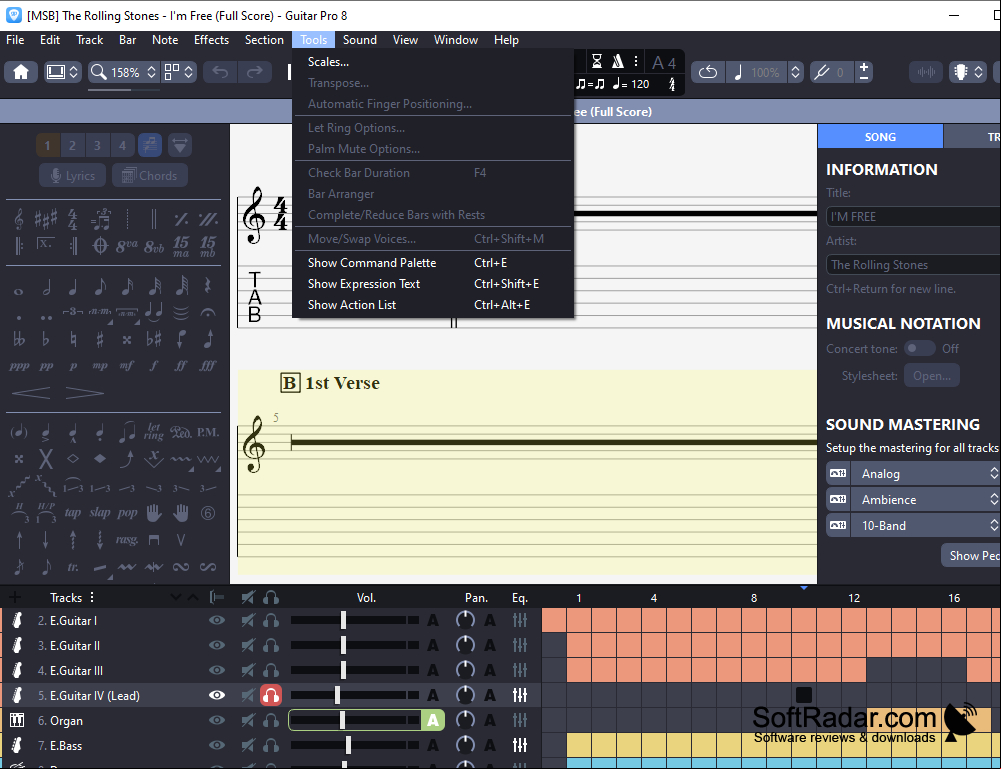Open the Chords editor
This screenshot has height=769, width=1001.
[x=149, y=175]
